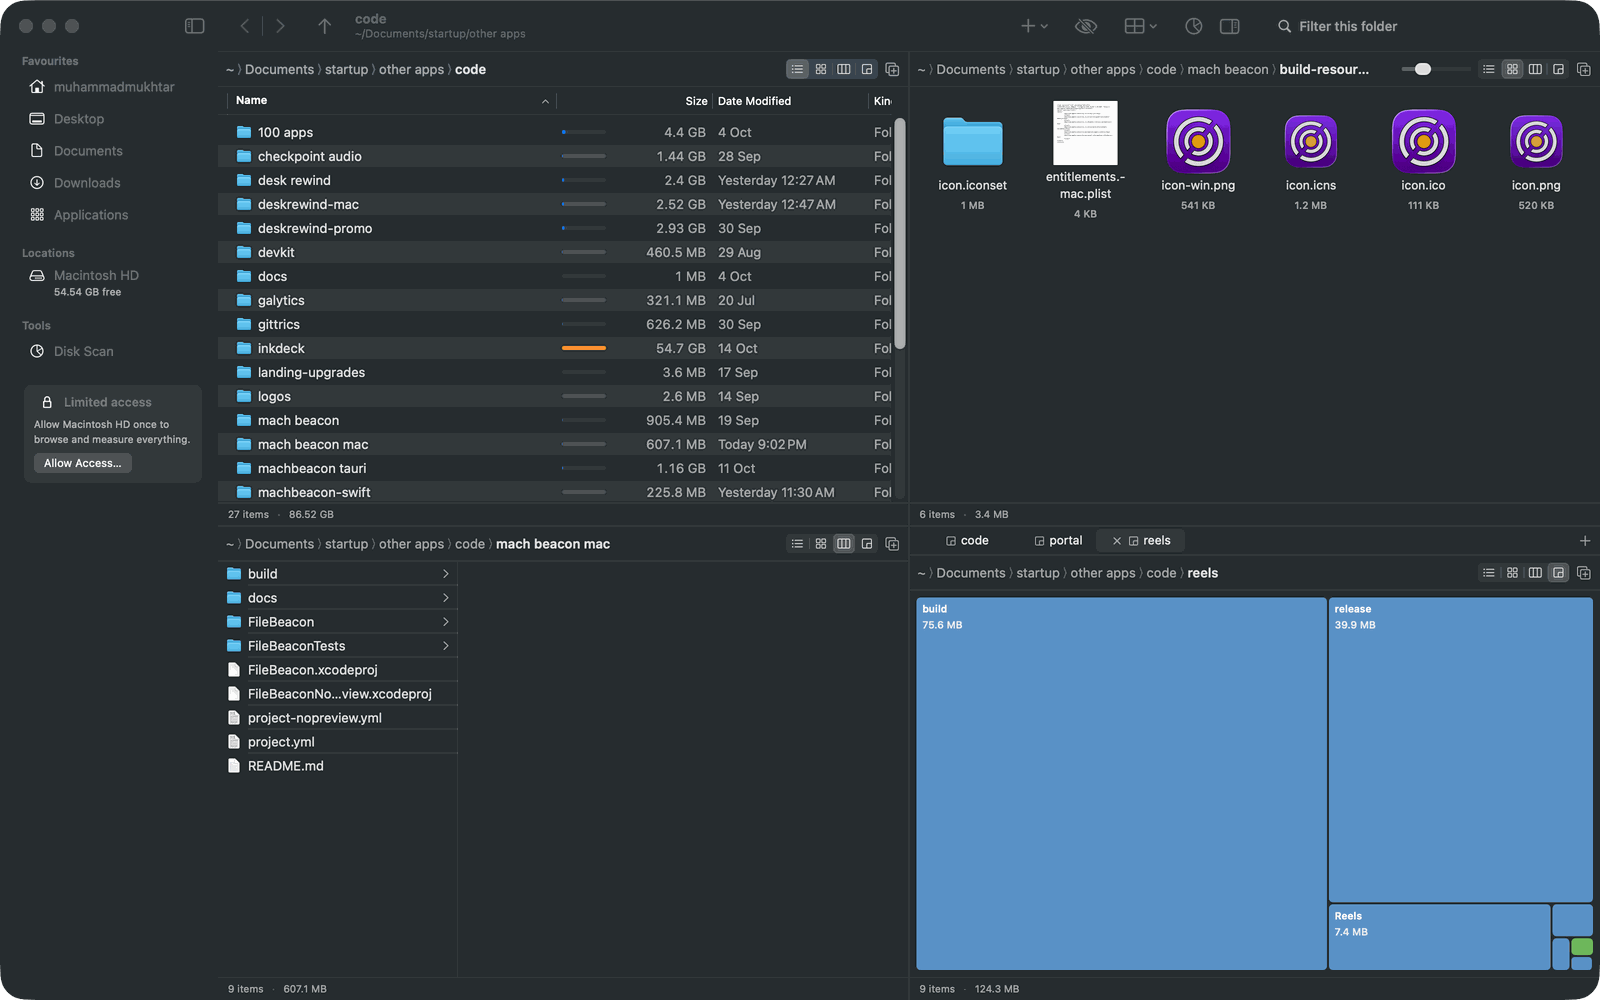Switch to the portal tab
This screenshot has width=1600, height=1000.
coord(1058,541)
